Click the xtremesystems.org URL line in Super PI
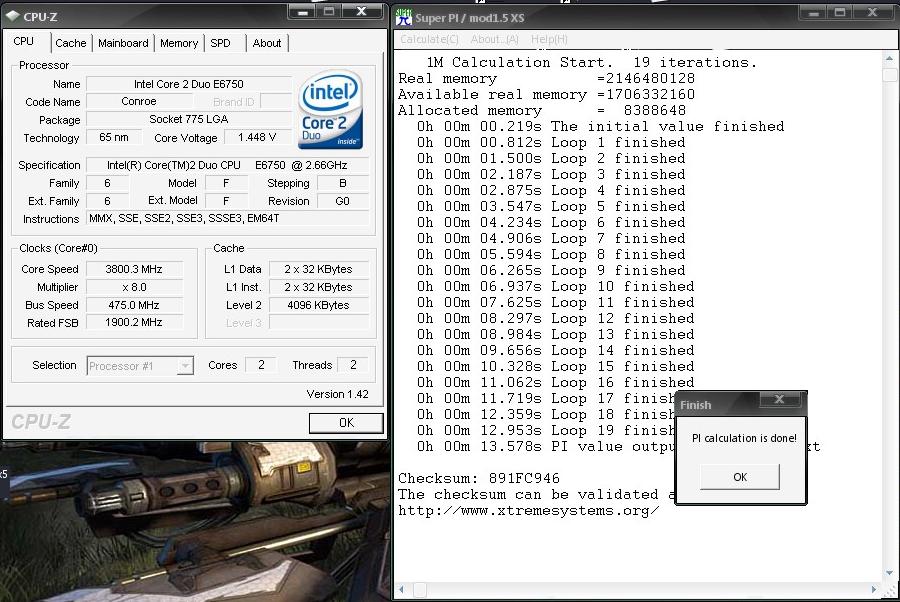This screenshot has height=602, width=900. [529, 510]
